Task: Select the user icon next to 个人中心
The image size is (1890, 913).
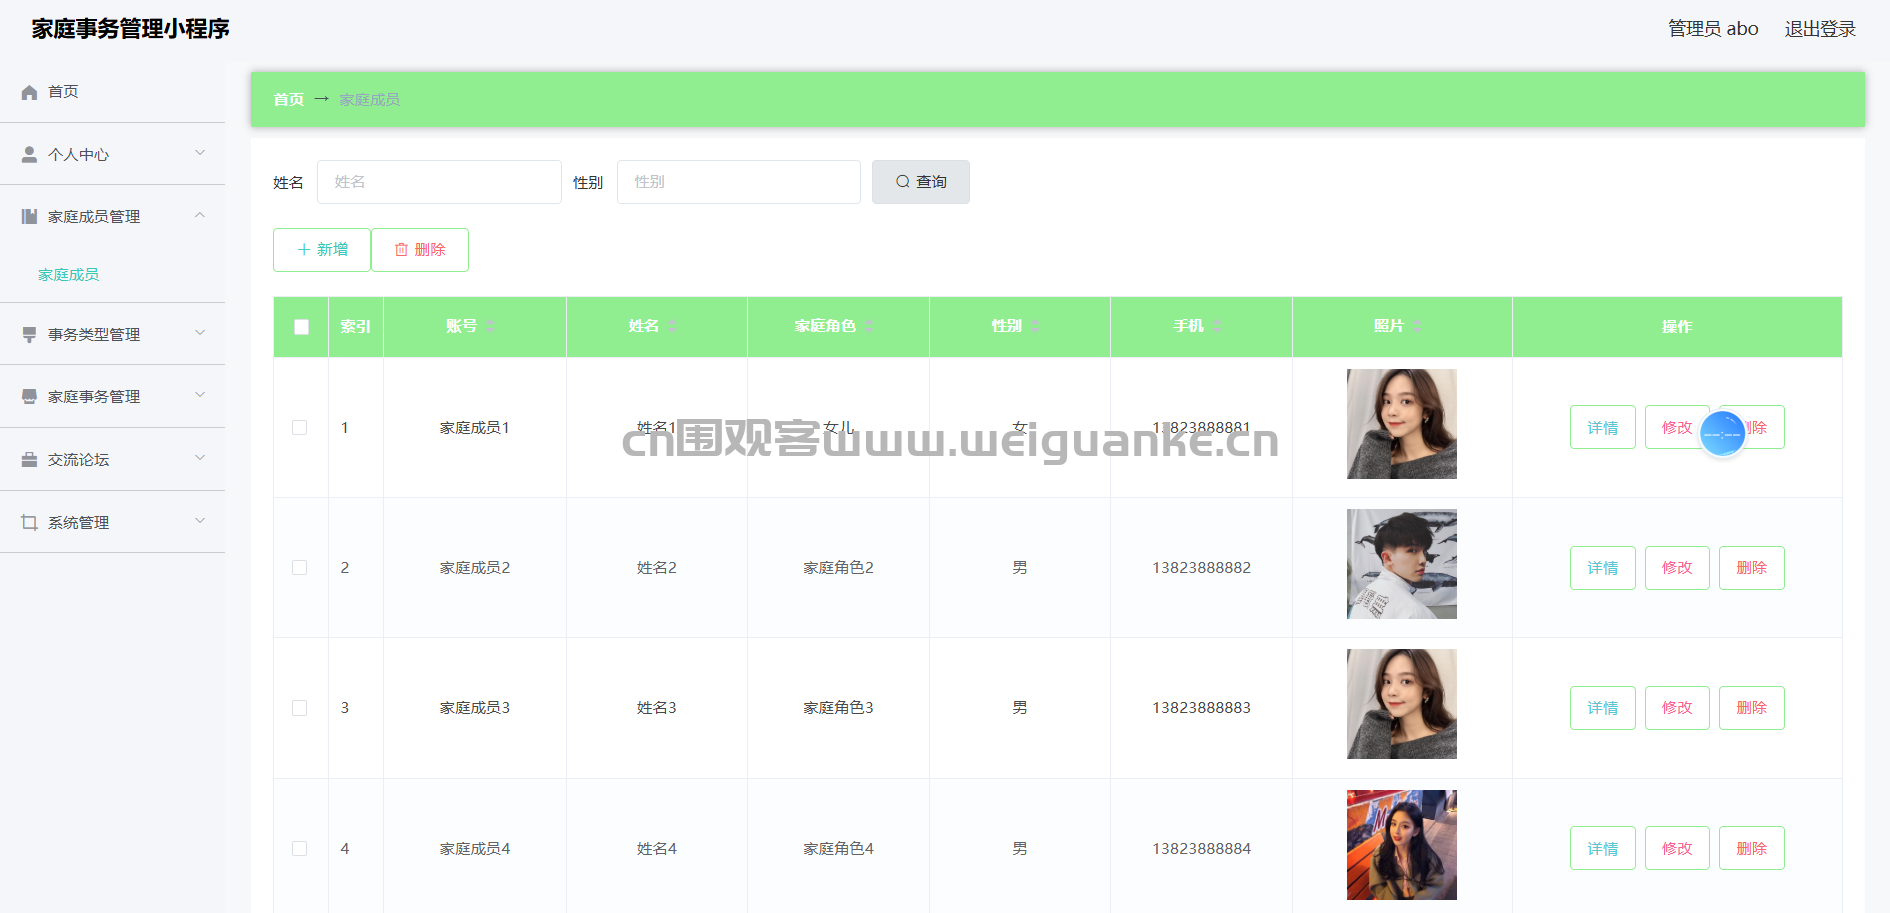Action: pos(27,154)
